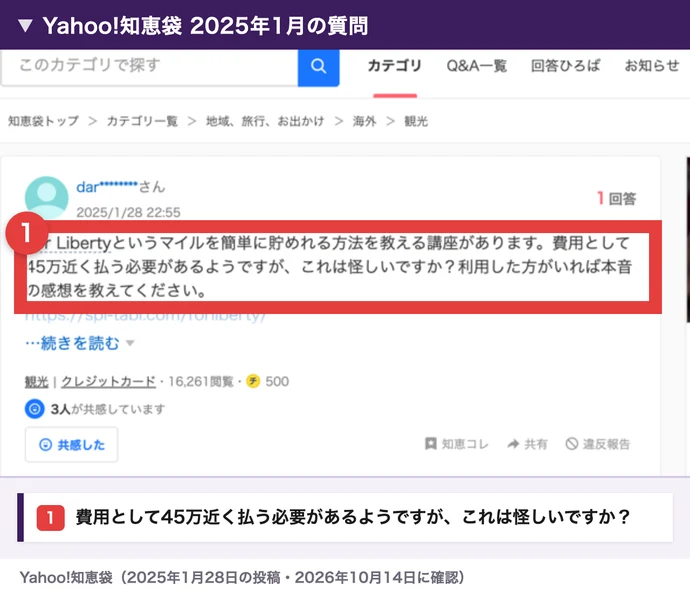This screenshot has height=600, width=690.
Task: Click the 違反報告 prohibition icon
Action: click(x=572, y=444)
